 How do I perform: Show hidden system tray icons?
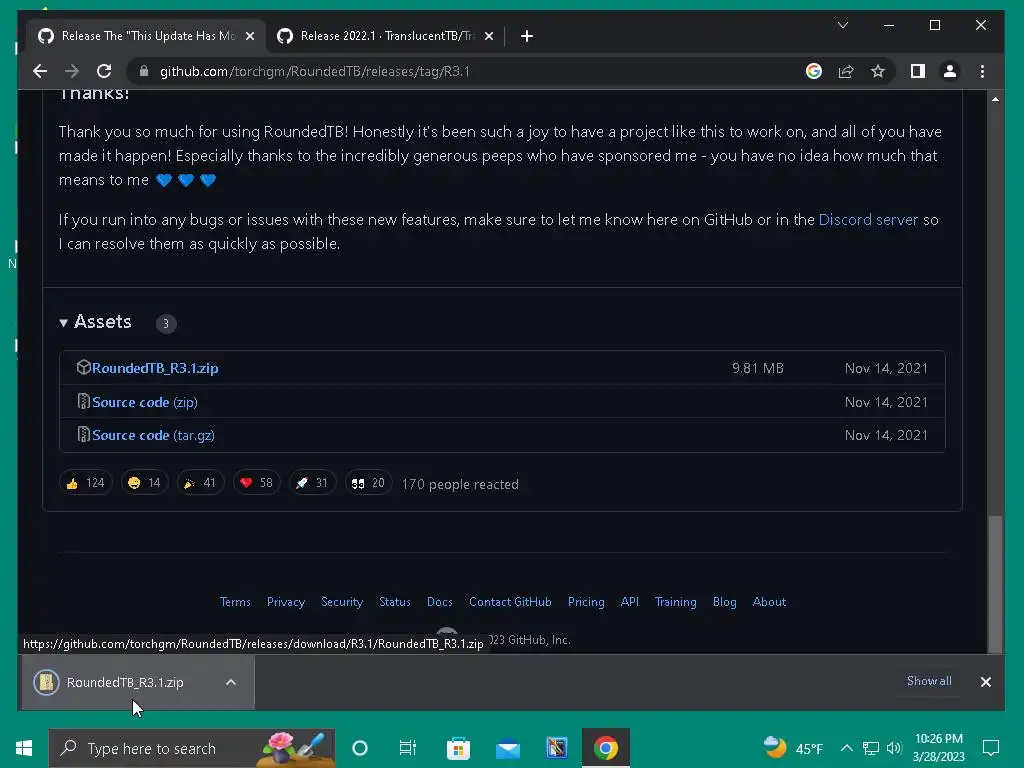[x=846, y=748]
